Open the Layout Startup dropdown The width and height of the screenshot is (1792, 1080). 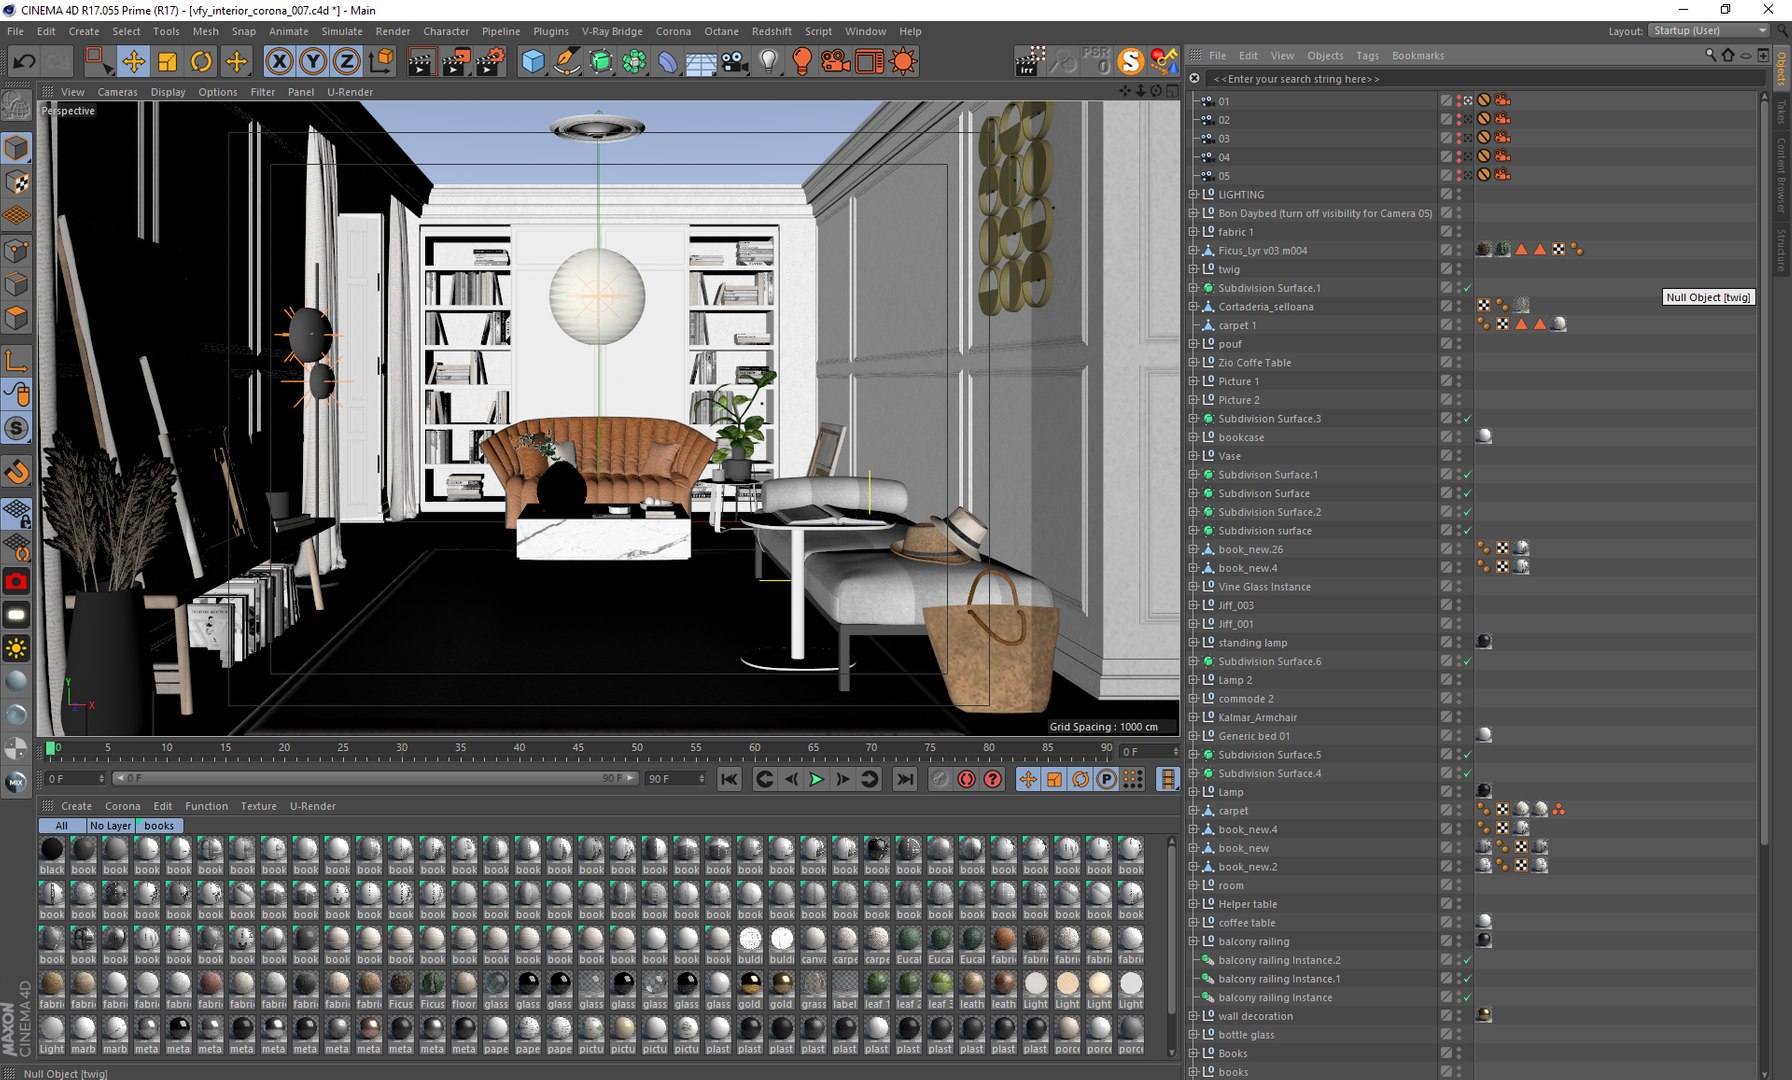point(1709,31)
